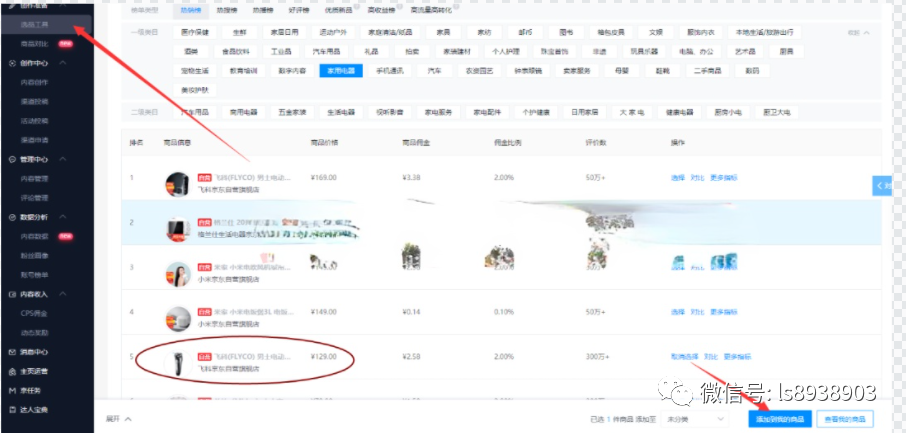Click the 内容收入 section icon
906x433 pixels.
click(x=12, y=294)
